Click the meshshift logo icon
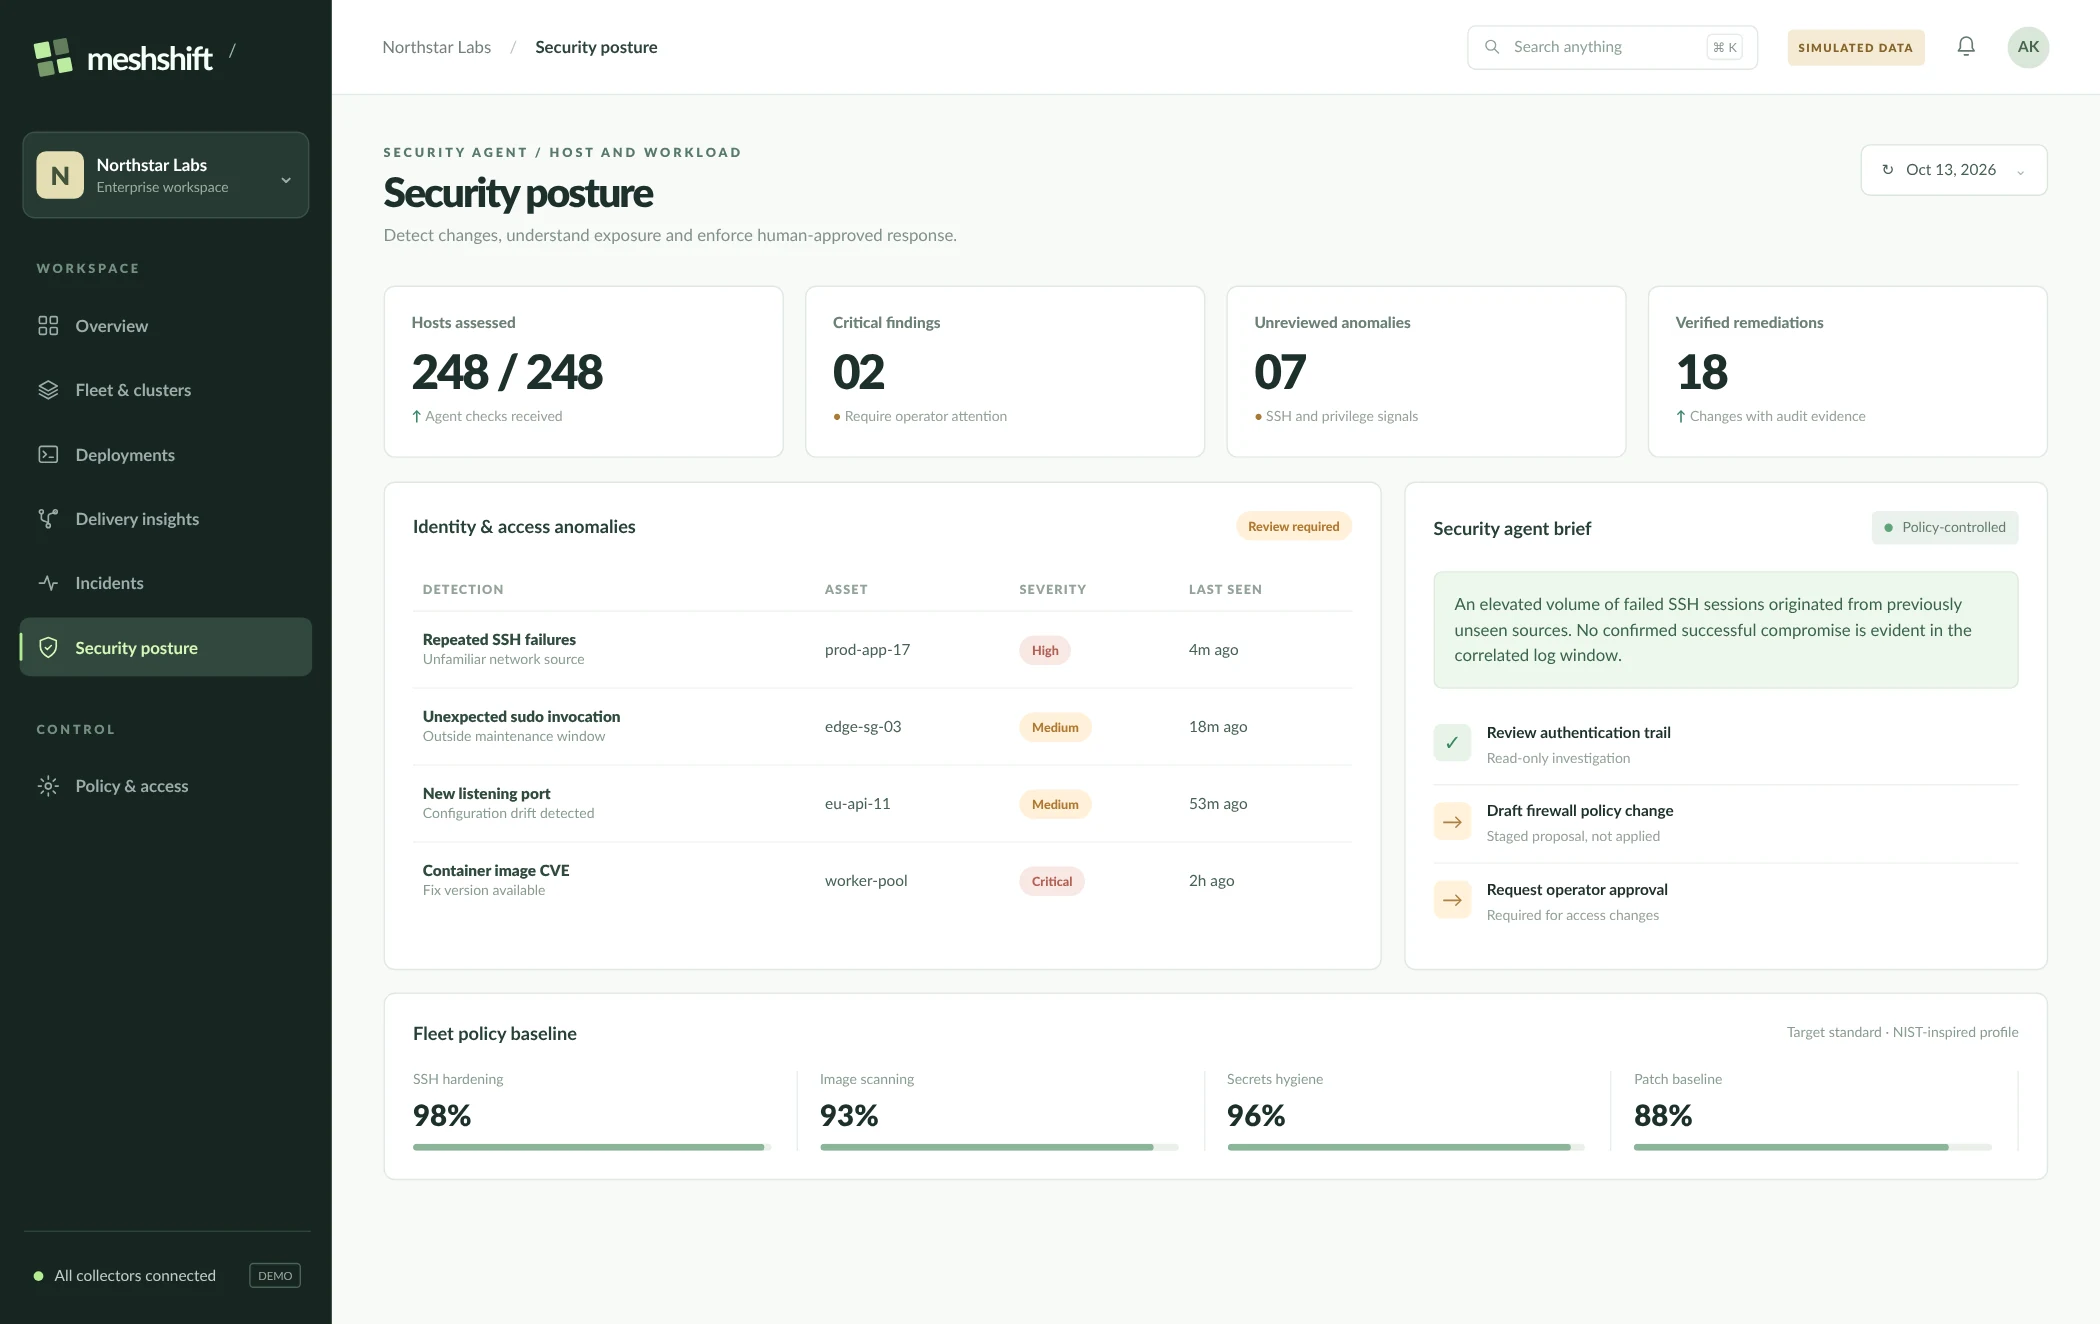This screenshot has width=2100, height=1324. (53, 57)
